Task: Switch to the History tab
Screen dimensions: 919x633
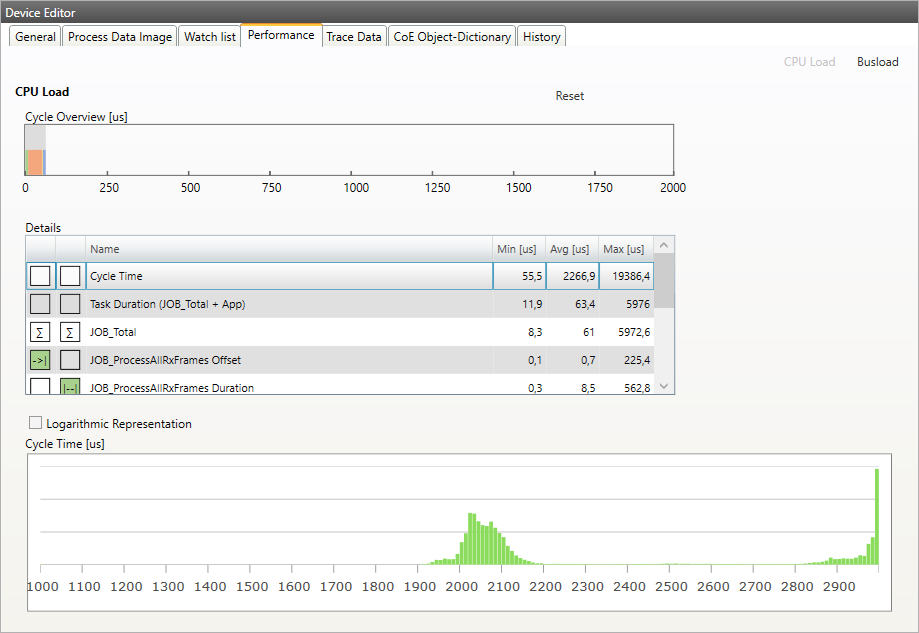Action: (x=541, y=36)
